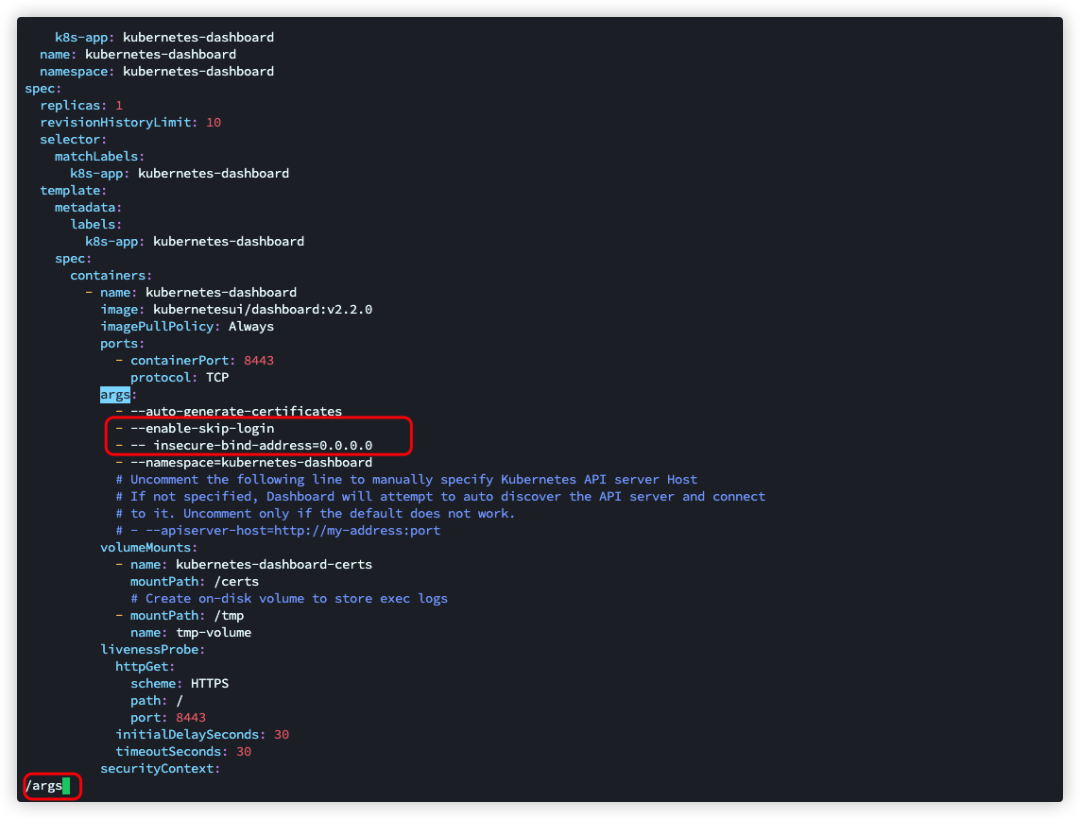Click the comment 'to it. Uncomment only if the default'
Viewport: 1080px width, 819px height.
click(x=315, y=514)
